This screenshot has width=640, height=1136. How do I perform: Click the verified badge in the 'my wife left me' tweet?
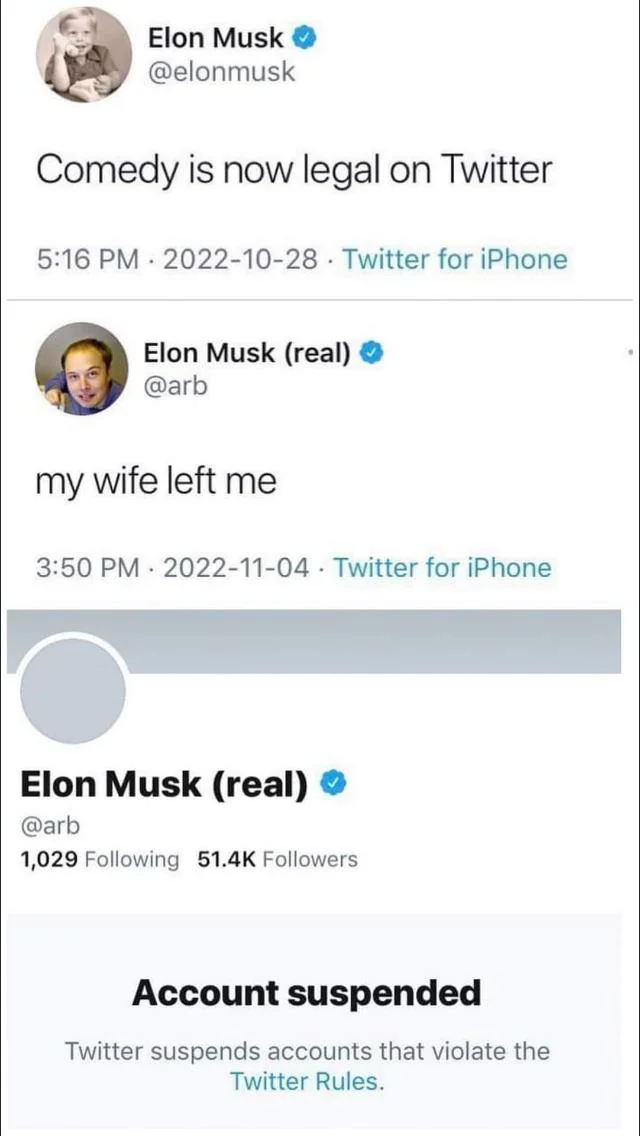click(x=372, y=352)
